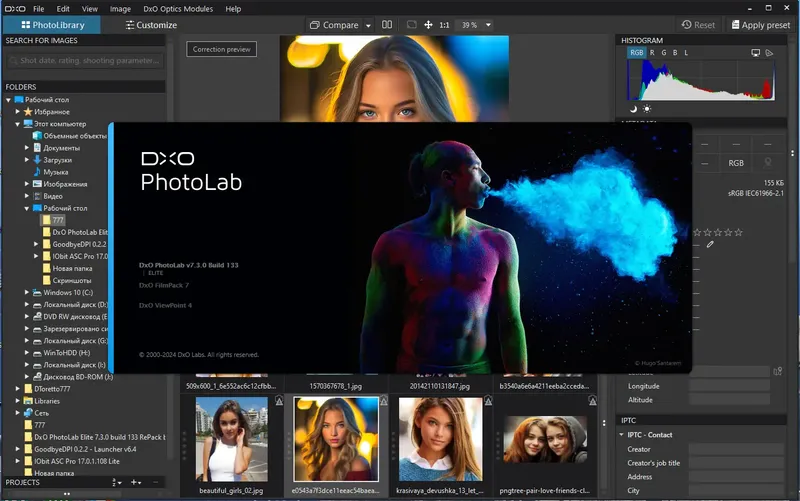Click the warning icon on krasivaya_devushka thumbnail
Viewport: 800px width, 501px height.
(488, 401)
